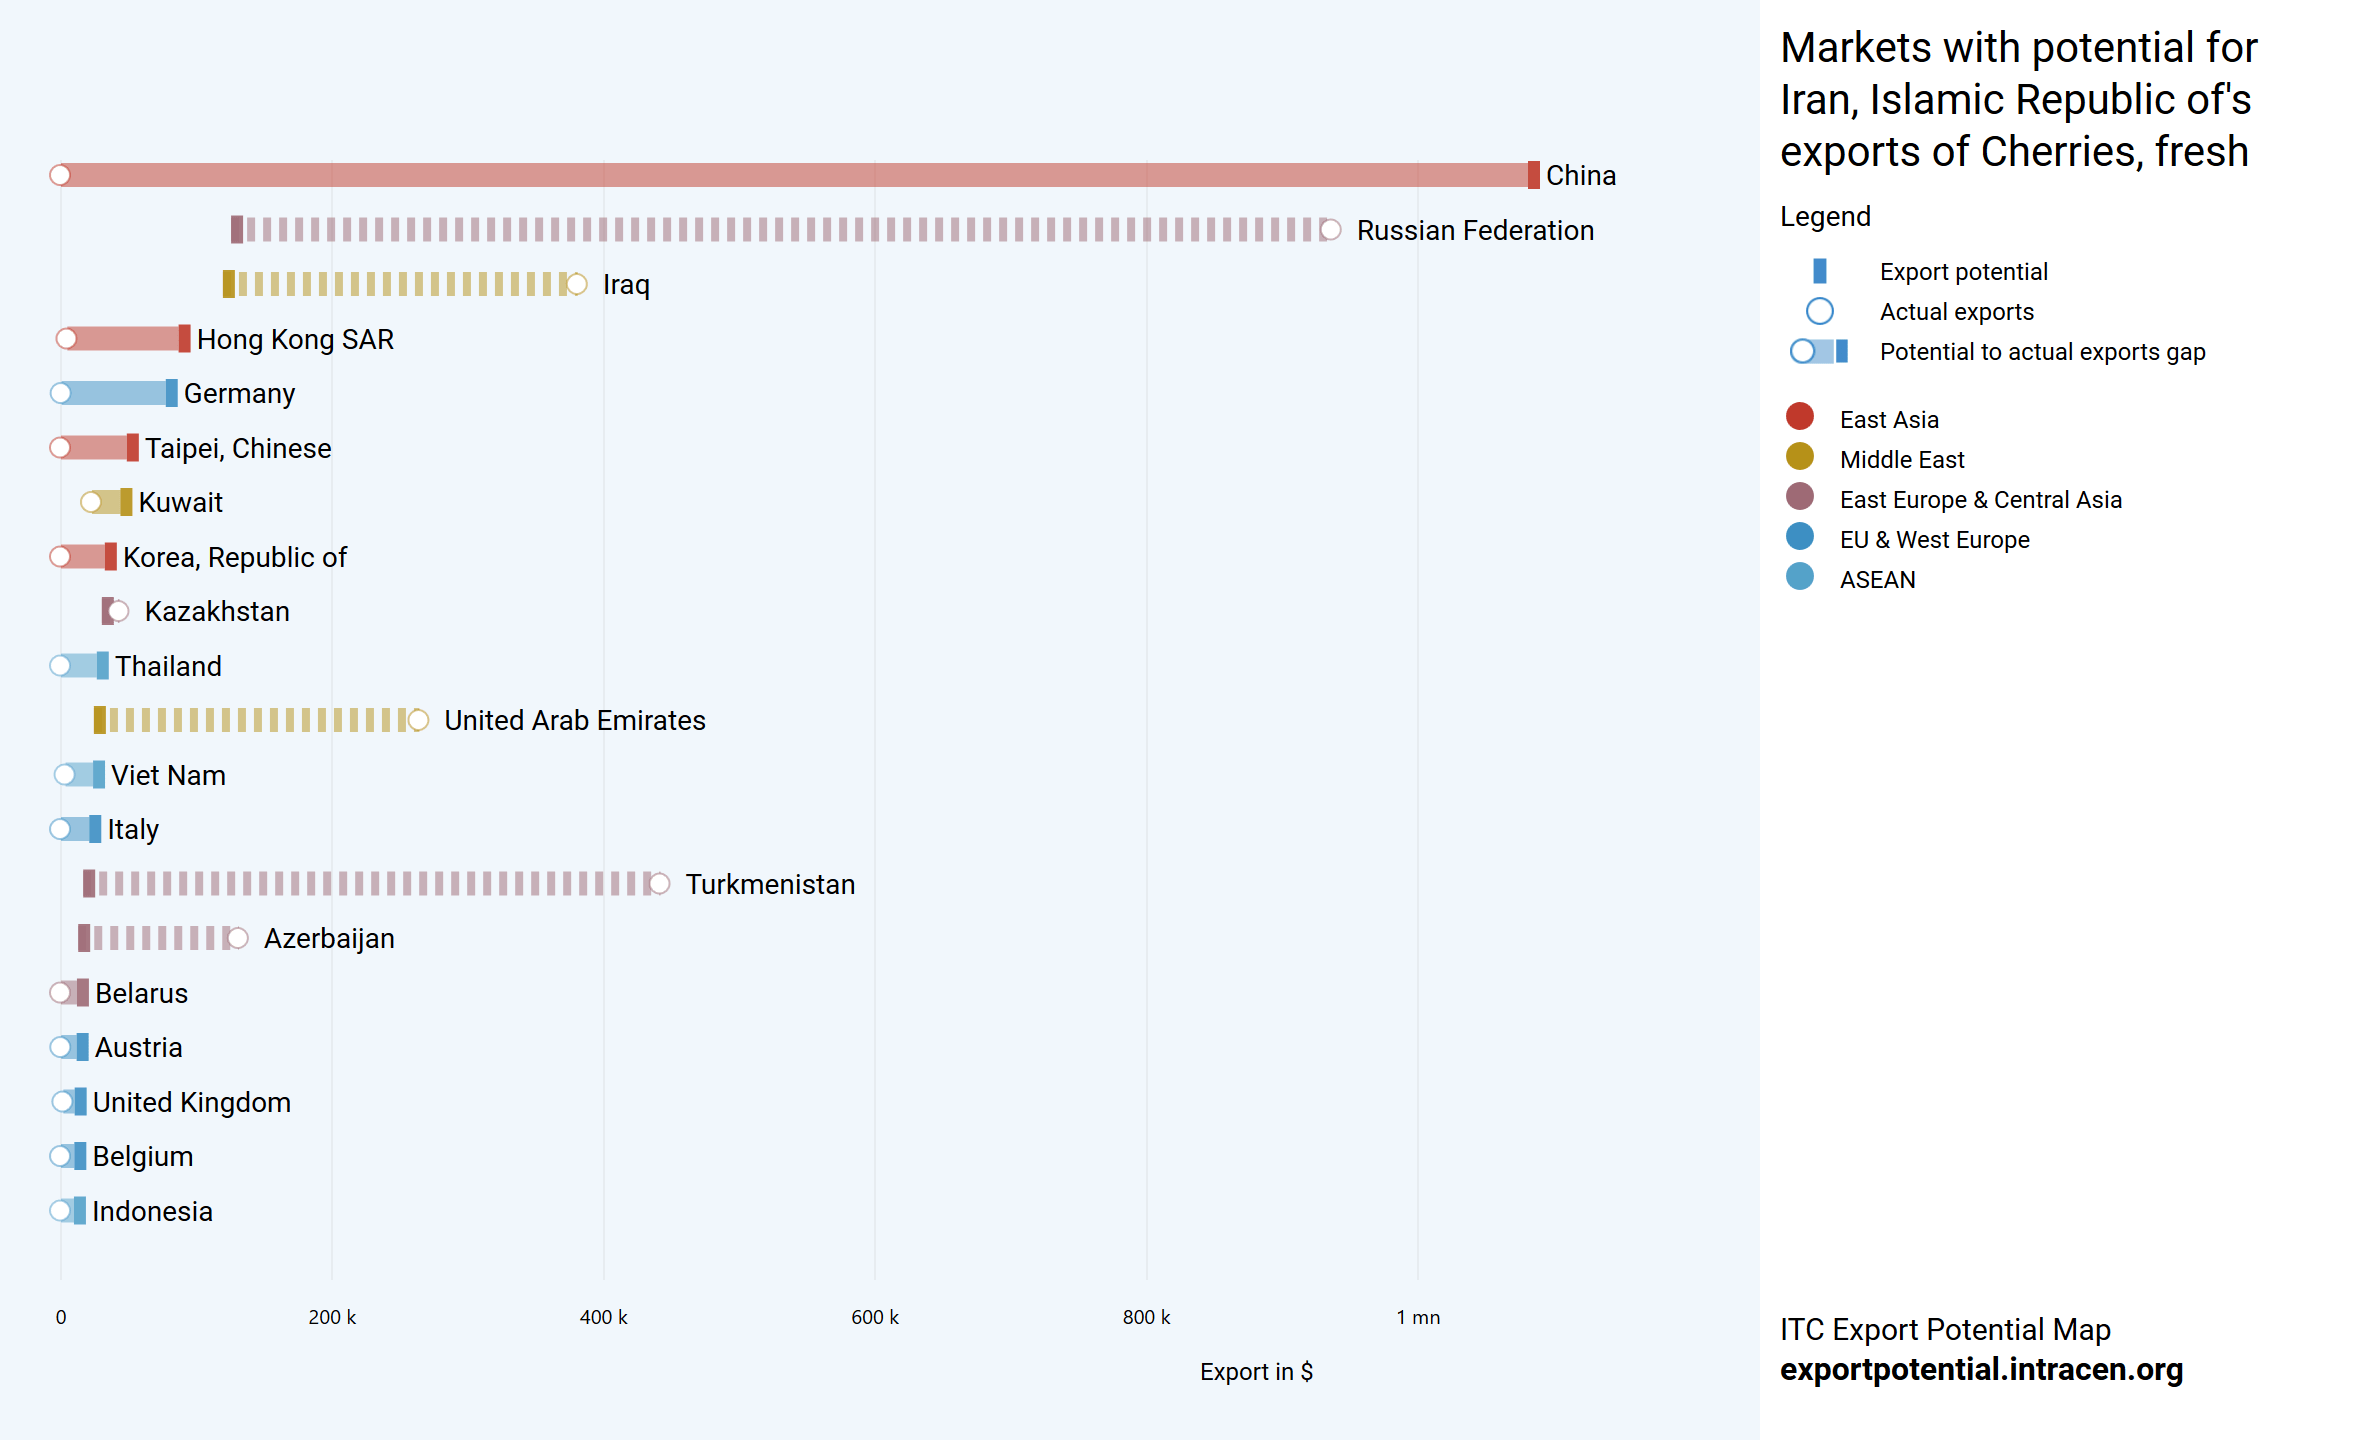Click the EU & West Europe legend dot

coord(1799,537)
